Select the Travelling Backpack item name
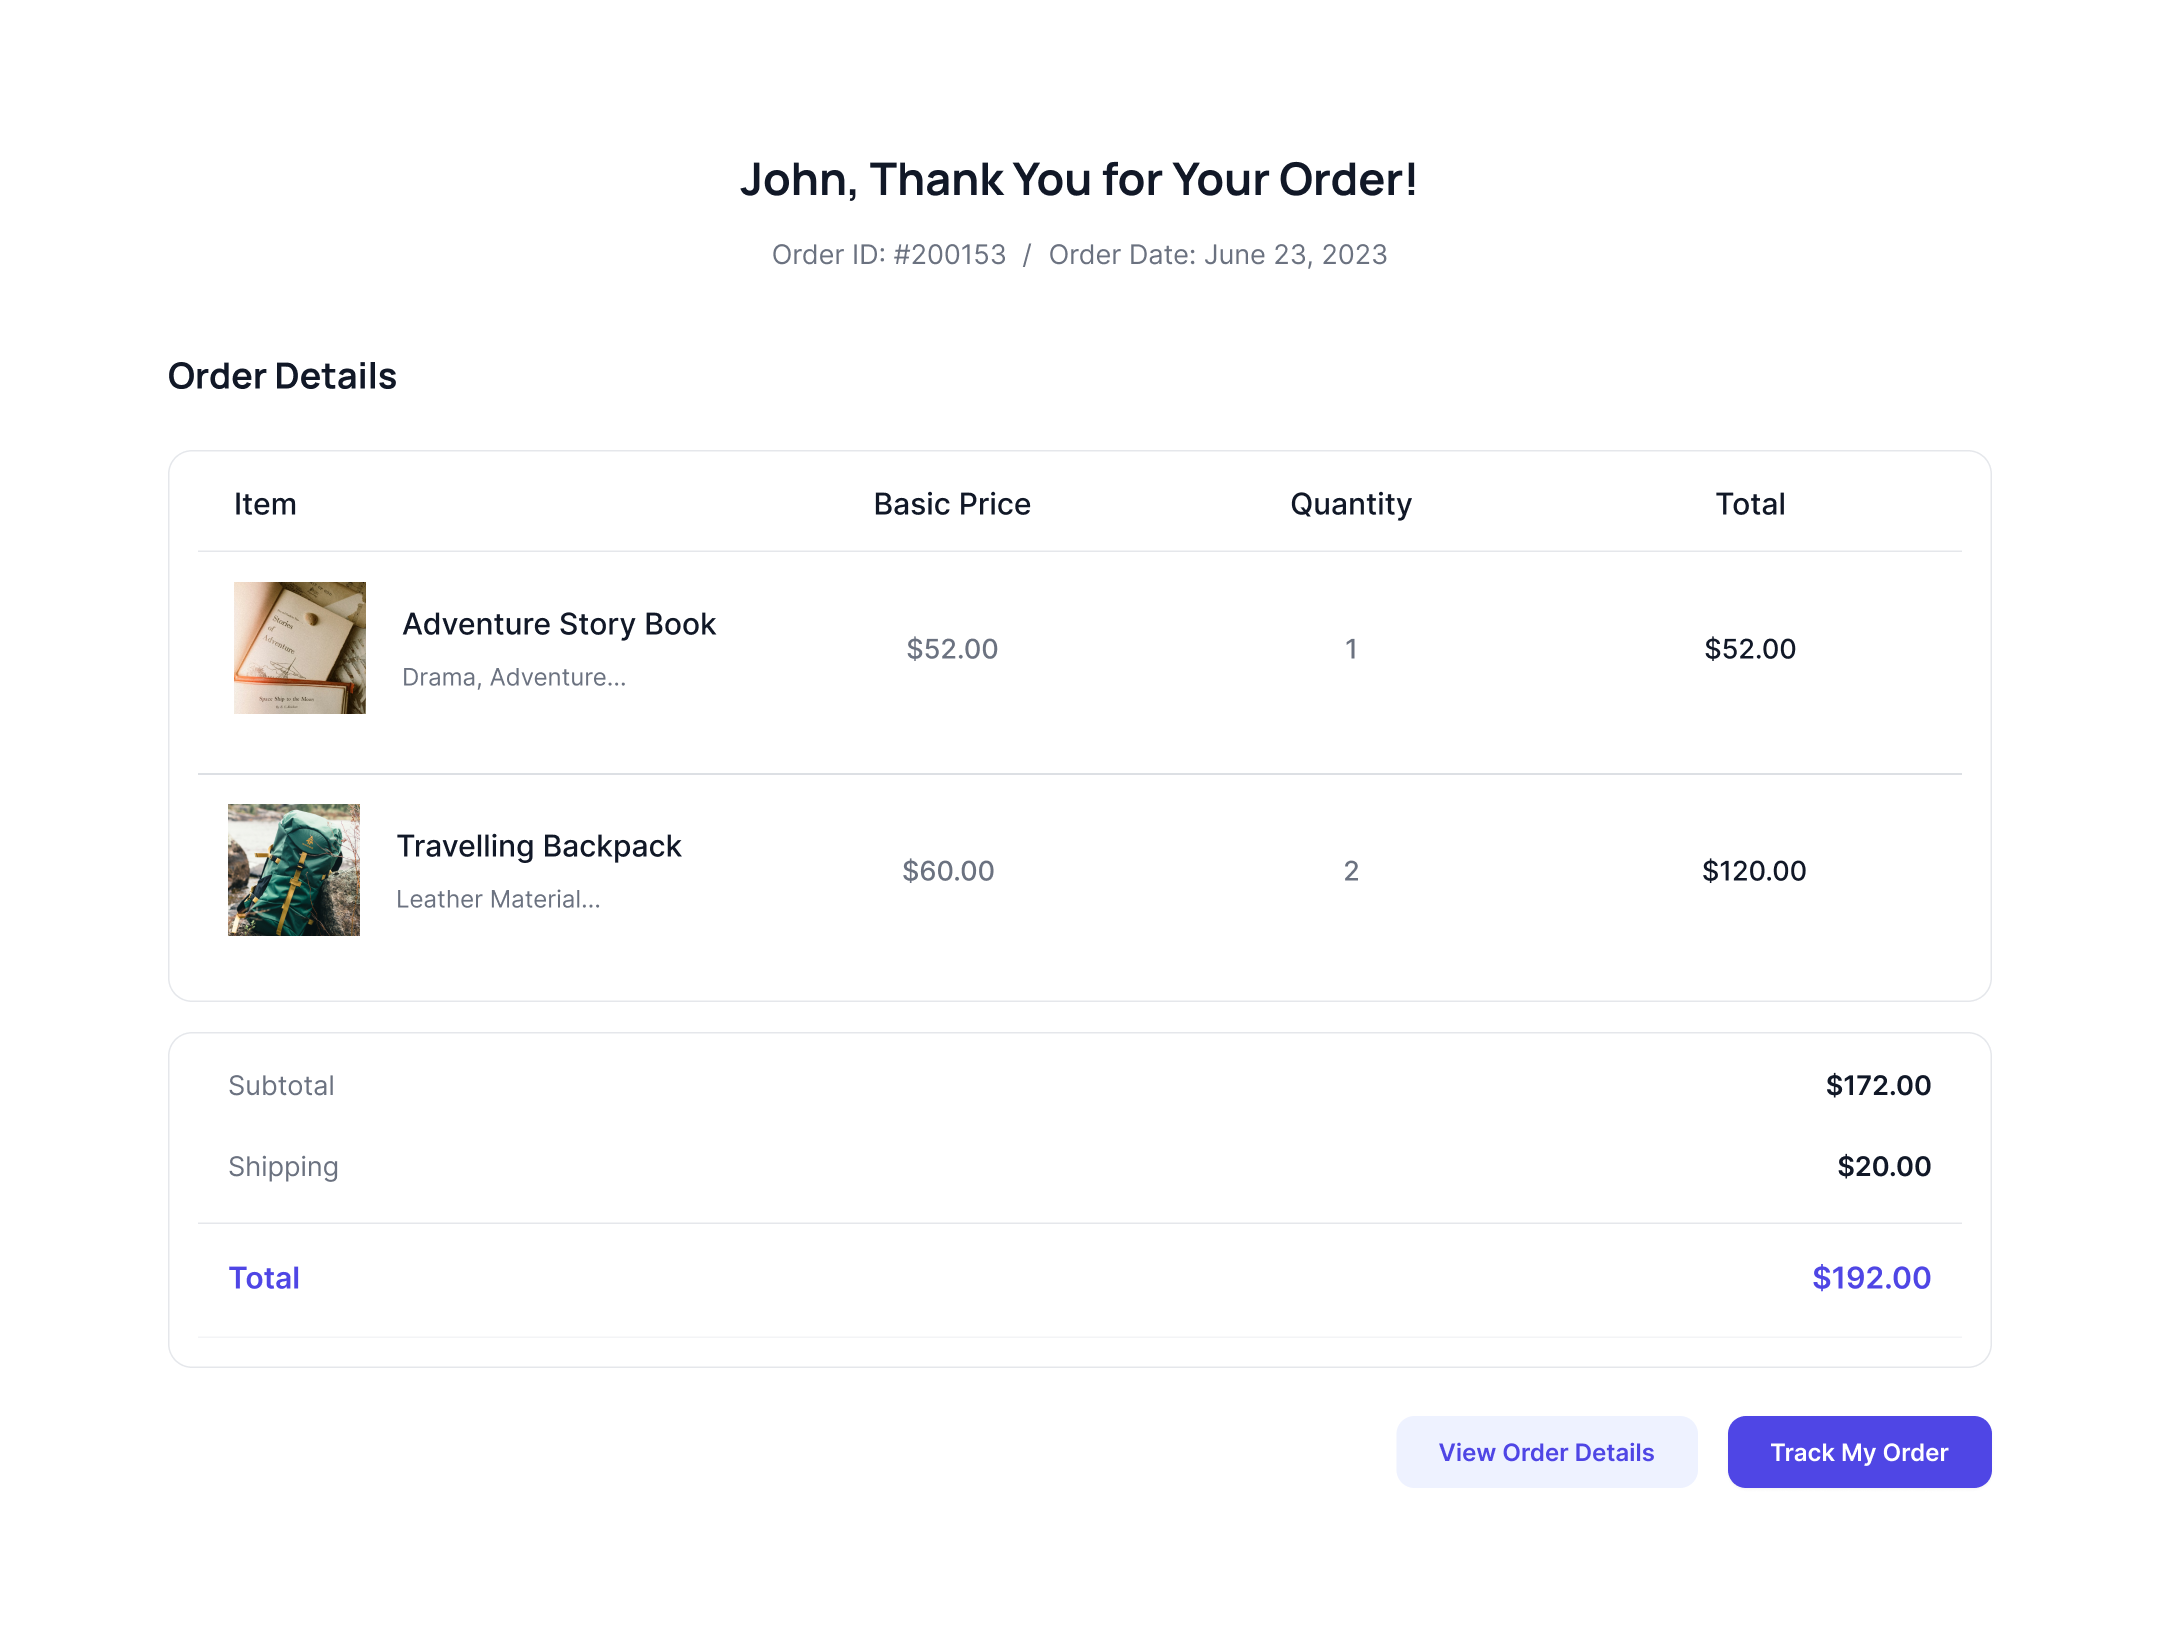Screen dimensions: 2160x1632 (x=538, y=846)
